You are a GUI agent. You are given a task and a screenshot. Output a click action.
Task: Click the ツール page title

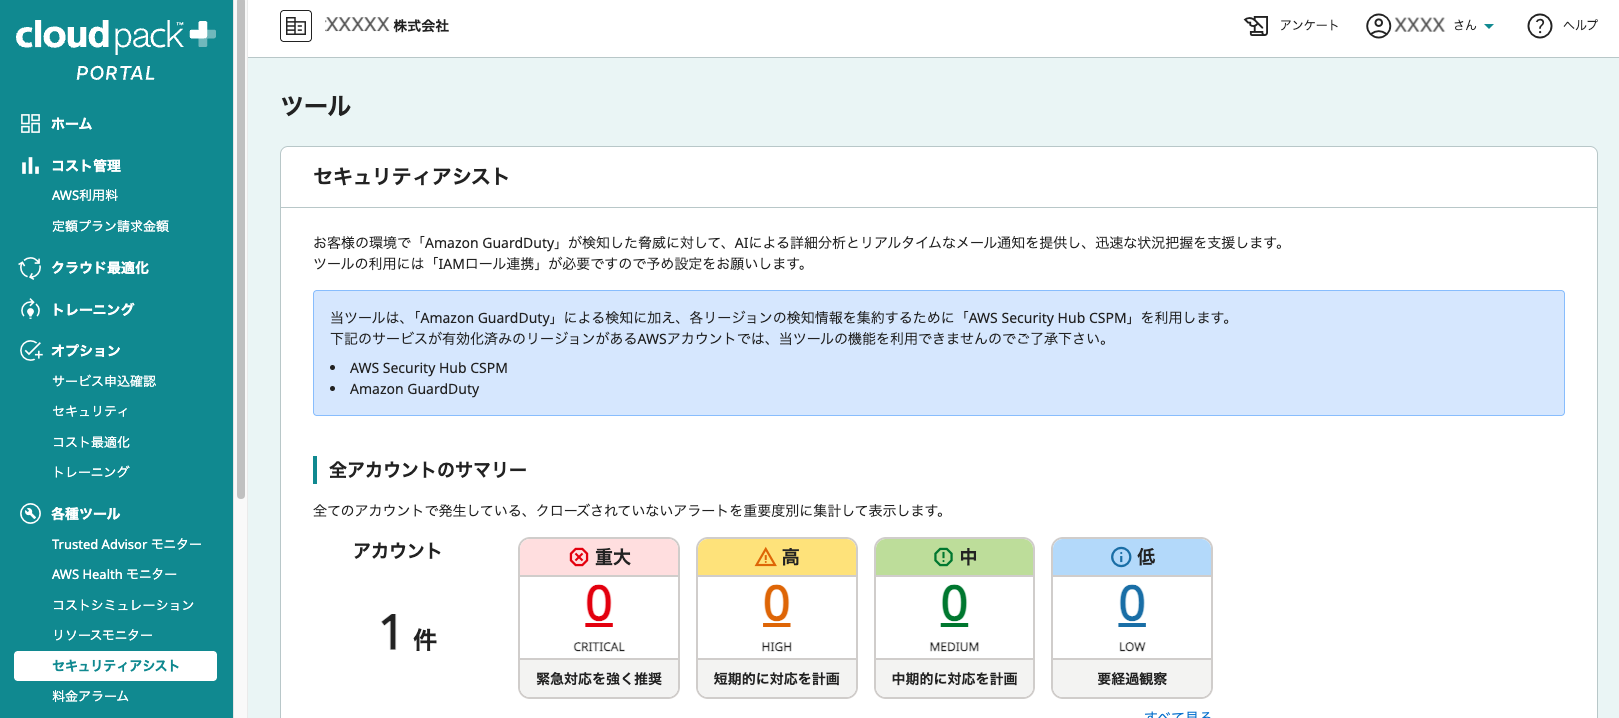316,106
